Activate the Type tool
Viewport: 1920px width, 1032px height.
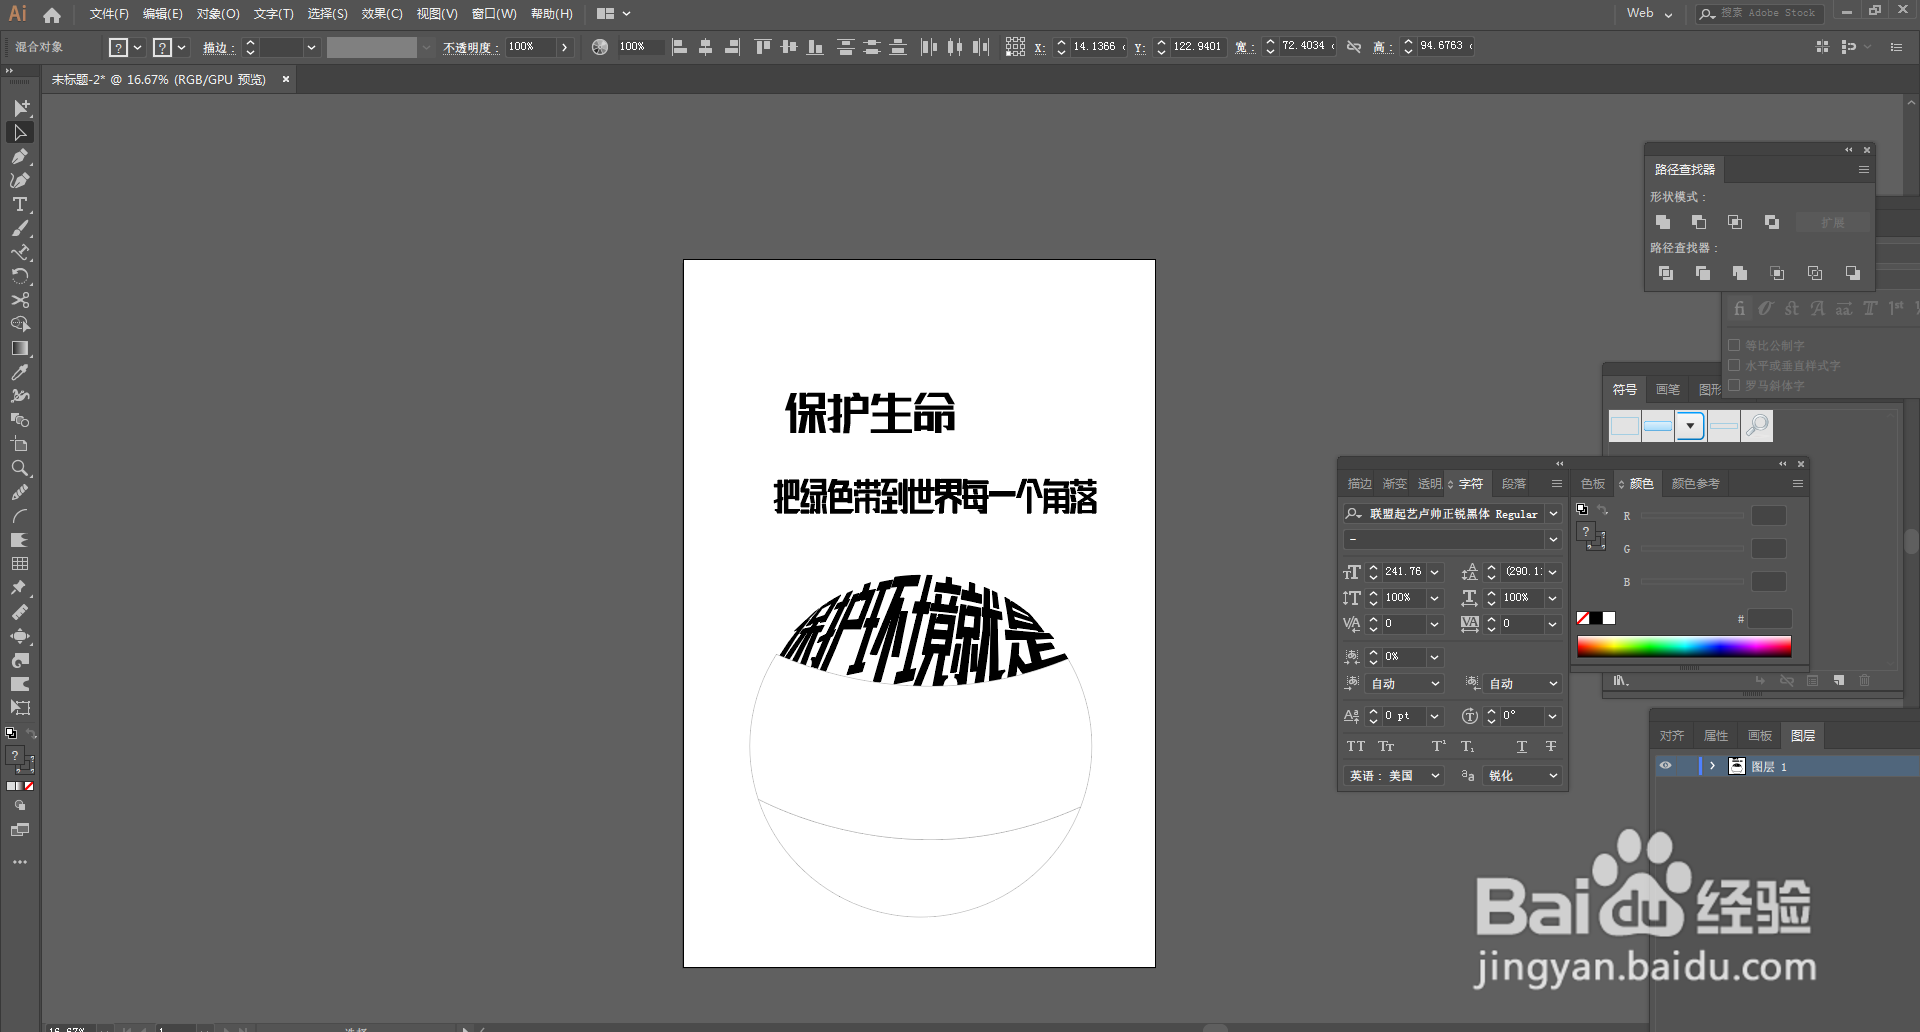point(20,204)
